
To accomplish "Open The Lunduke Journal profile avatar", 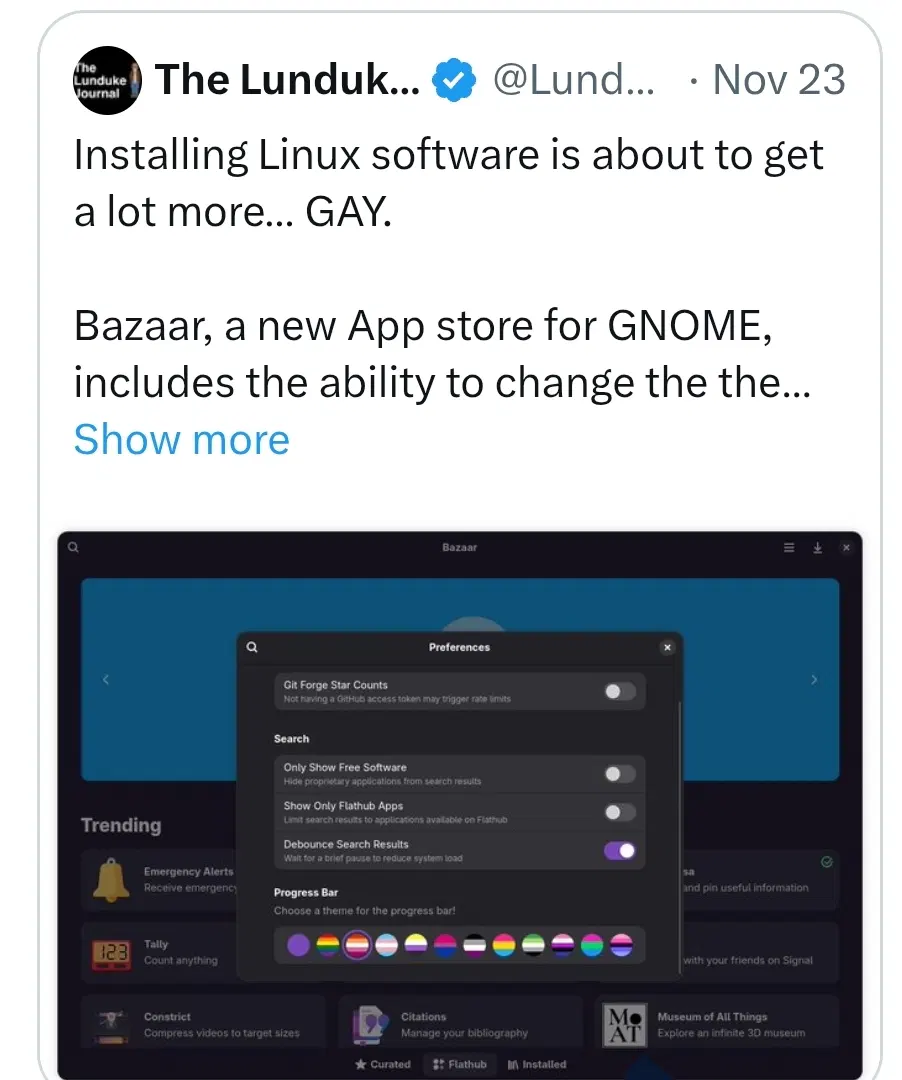I will tap(107, 80).
